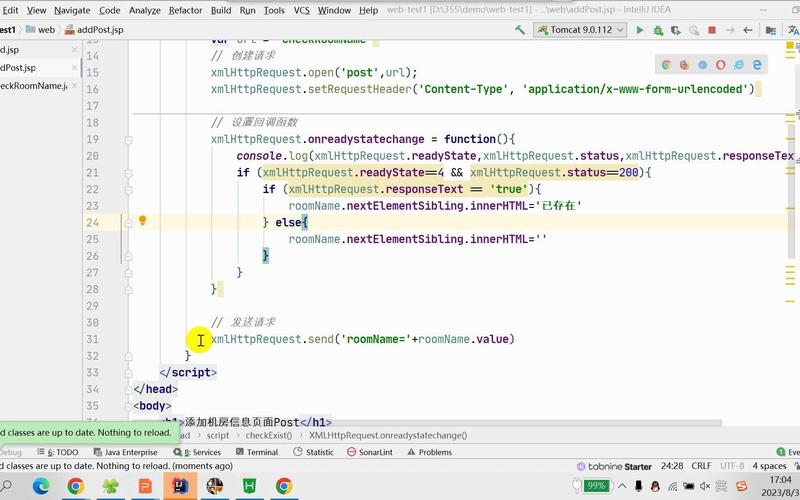Open the Help menu

pyautogui.click(x=368, y=10)
